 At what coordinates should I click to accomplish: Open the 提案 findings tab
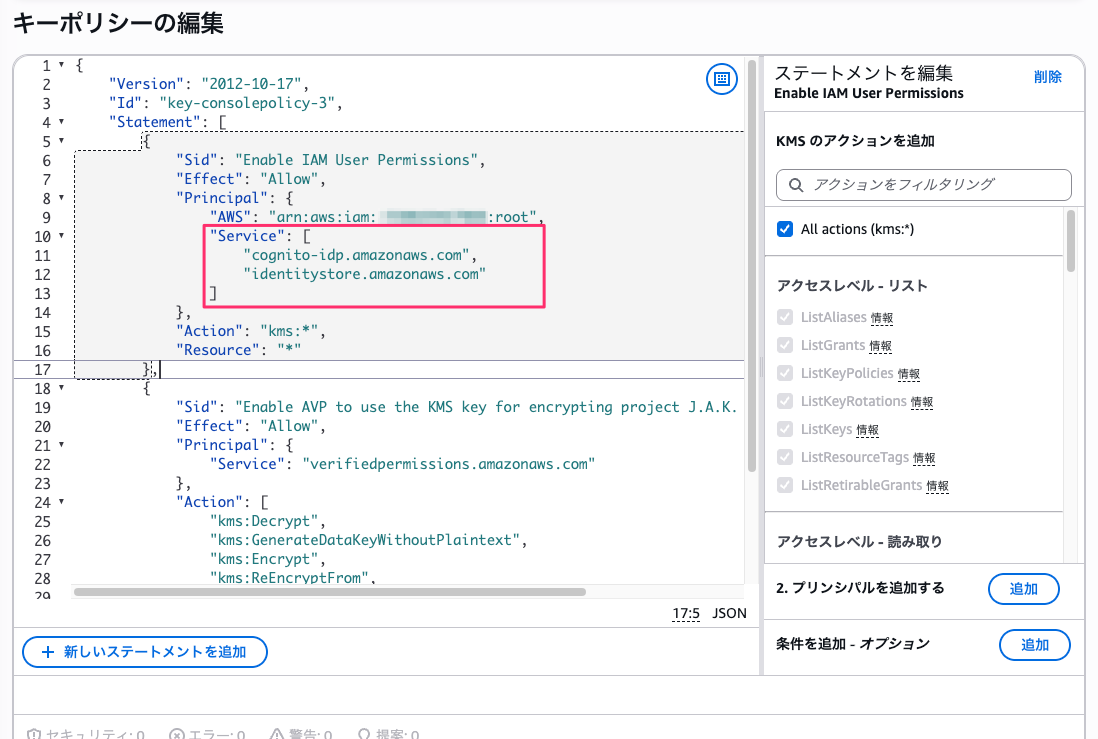tap(388, 734)
